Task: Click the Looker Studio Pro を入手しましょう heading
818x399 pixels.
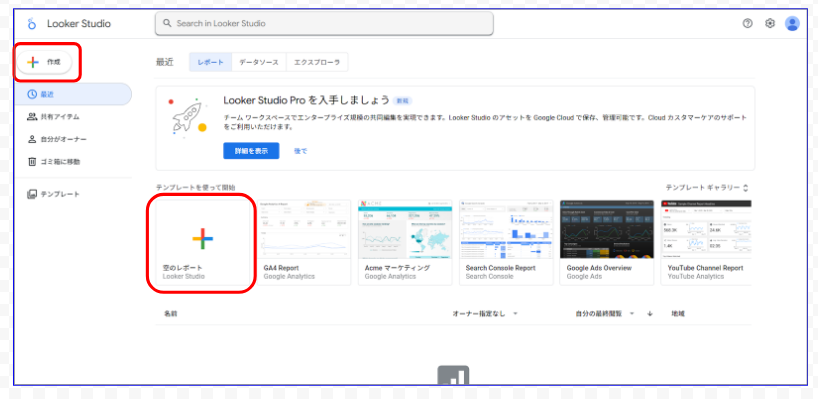Action: click(307, 100)
